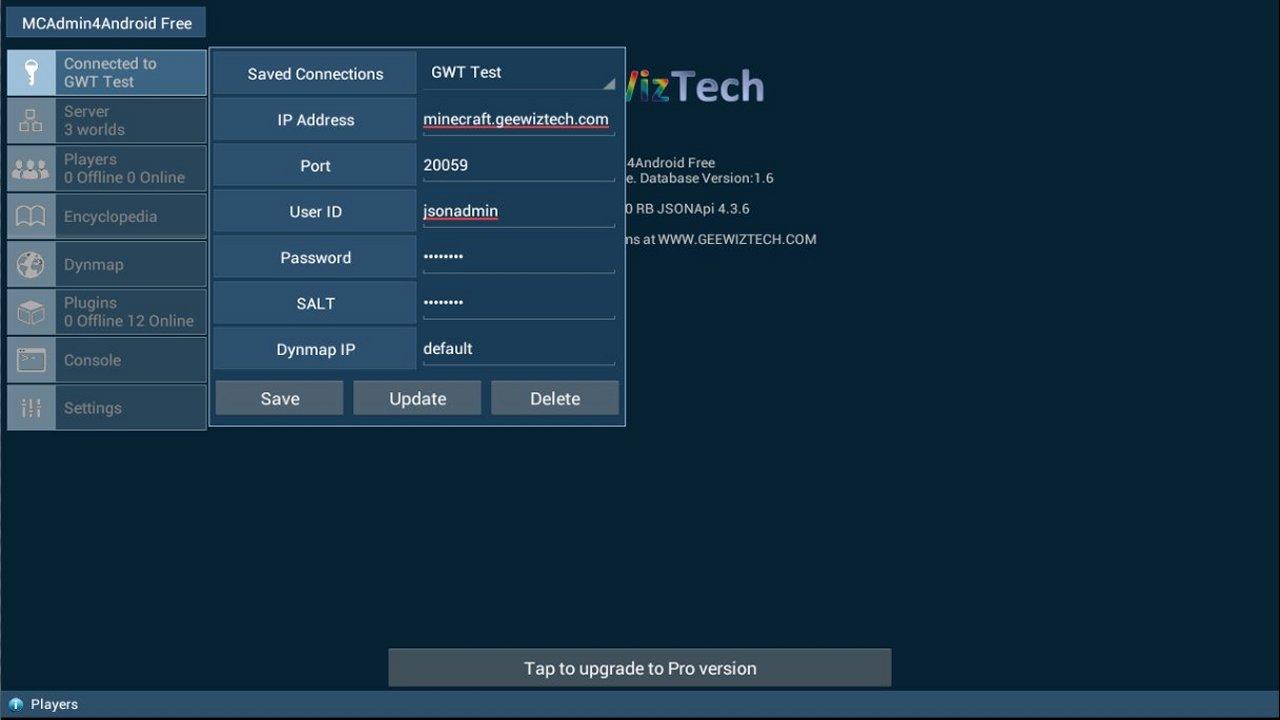Viewport: 1280px width, 720px height.
Task: Click the SALT label
Action: pyautogui.click(x=315, y=304)
